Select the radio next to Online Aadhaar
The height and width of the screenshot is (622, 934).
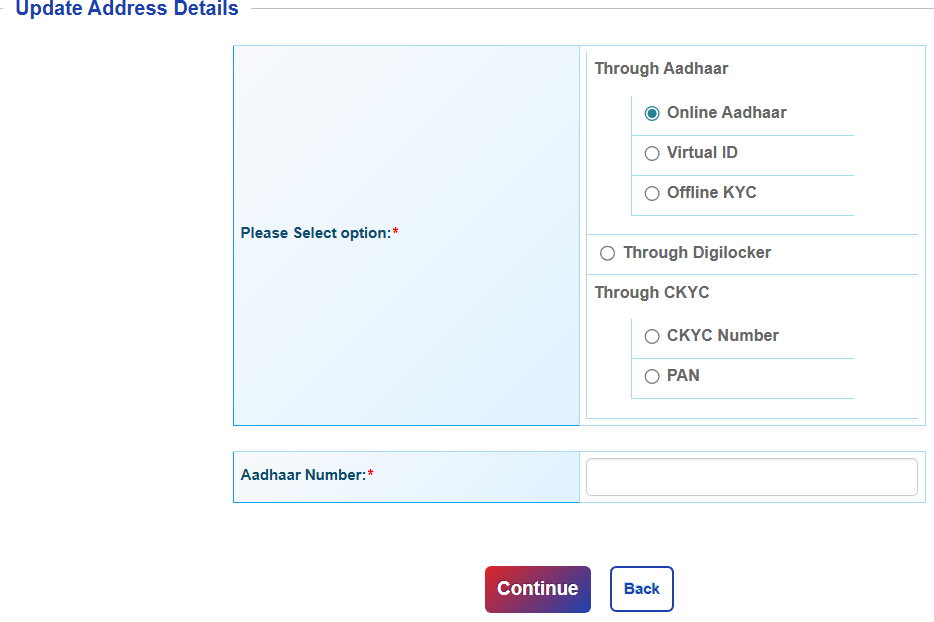(x=651, y=113)
